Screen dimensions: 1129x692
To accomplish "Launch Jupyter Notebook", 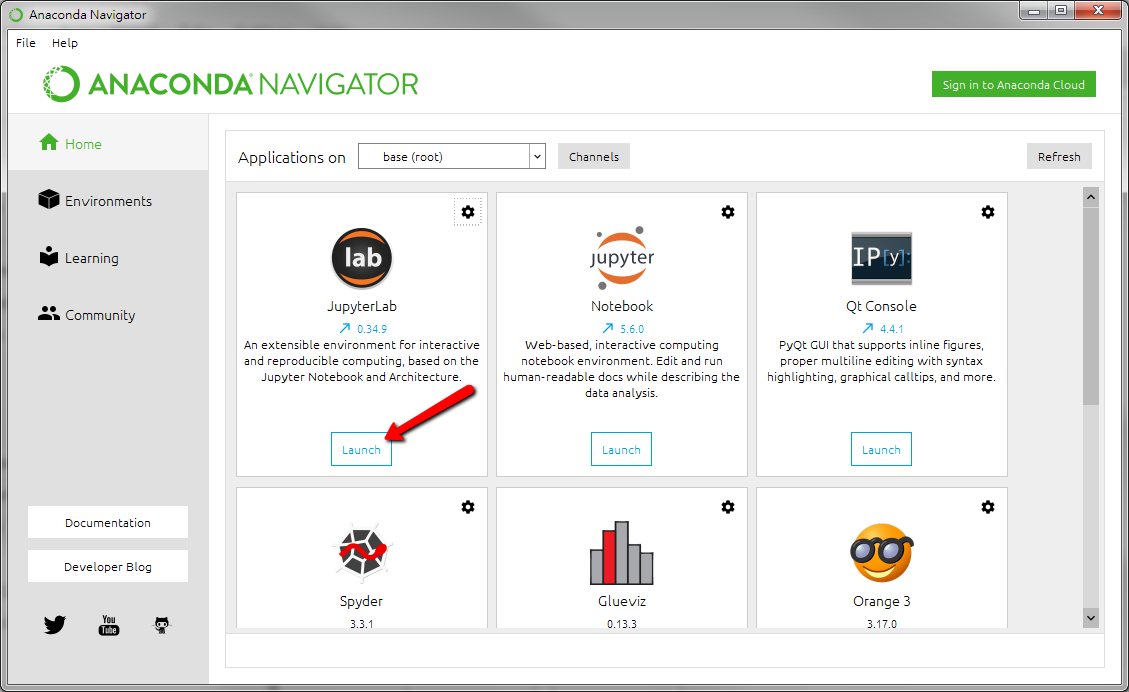I will (x=621, y=449).
